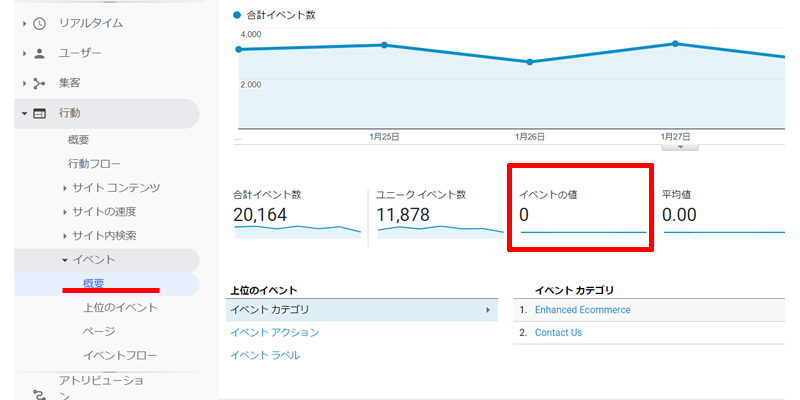Click the 平均値 metric 0.00

click(679, 215)
